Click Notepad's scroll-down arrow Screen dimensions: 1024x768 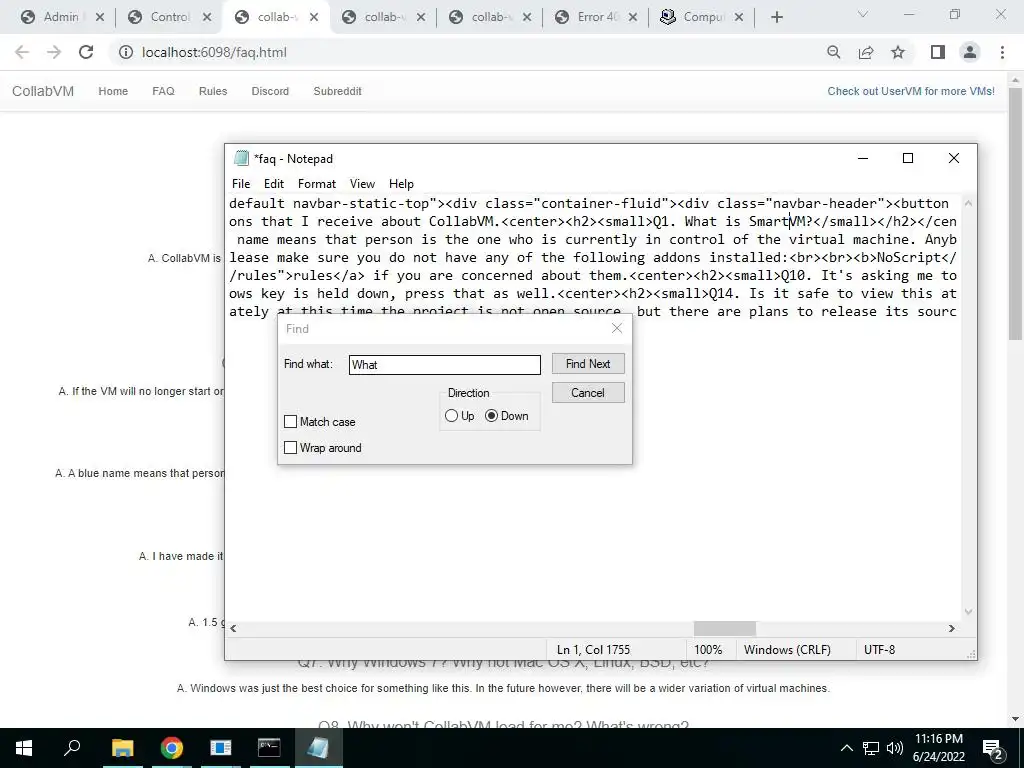968,612
